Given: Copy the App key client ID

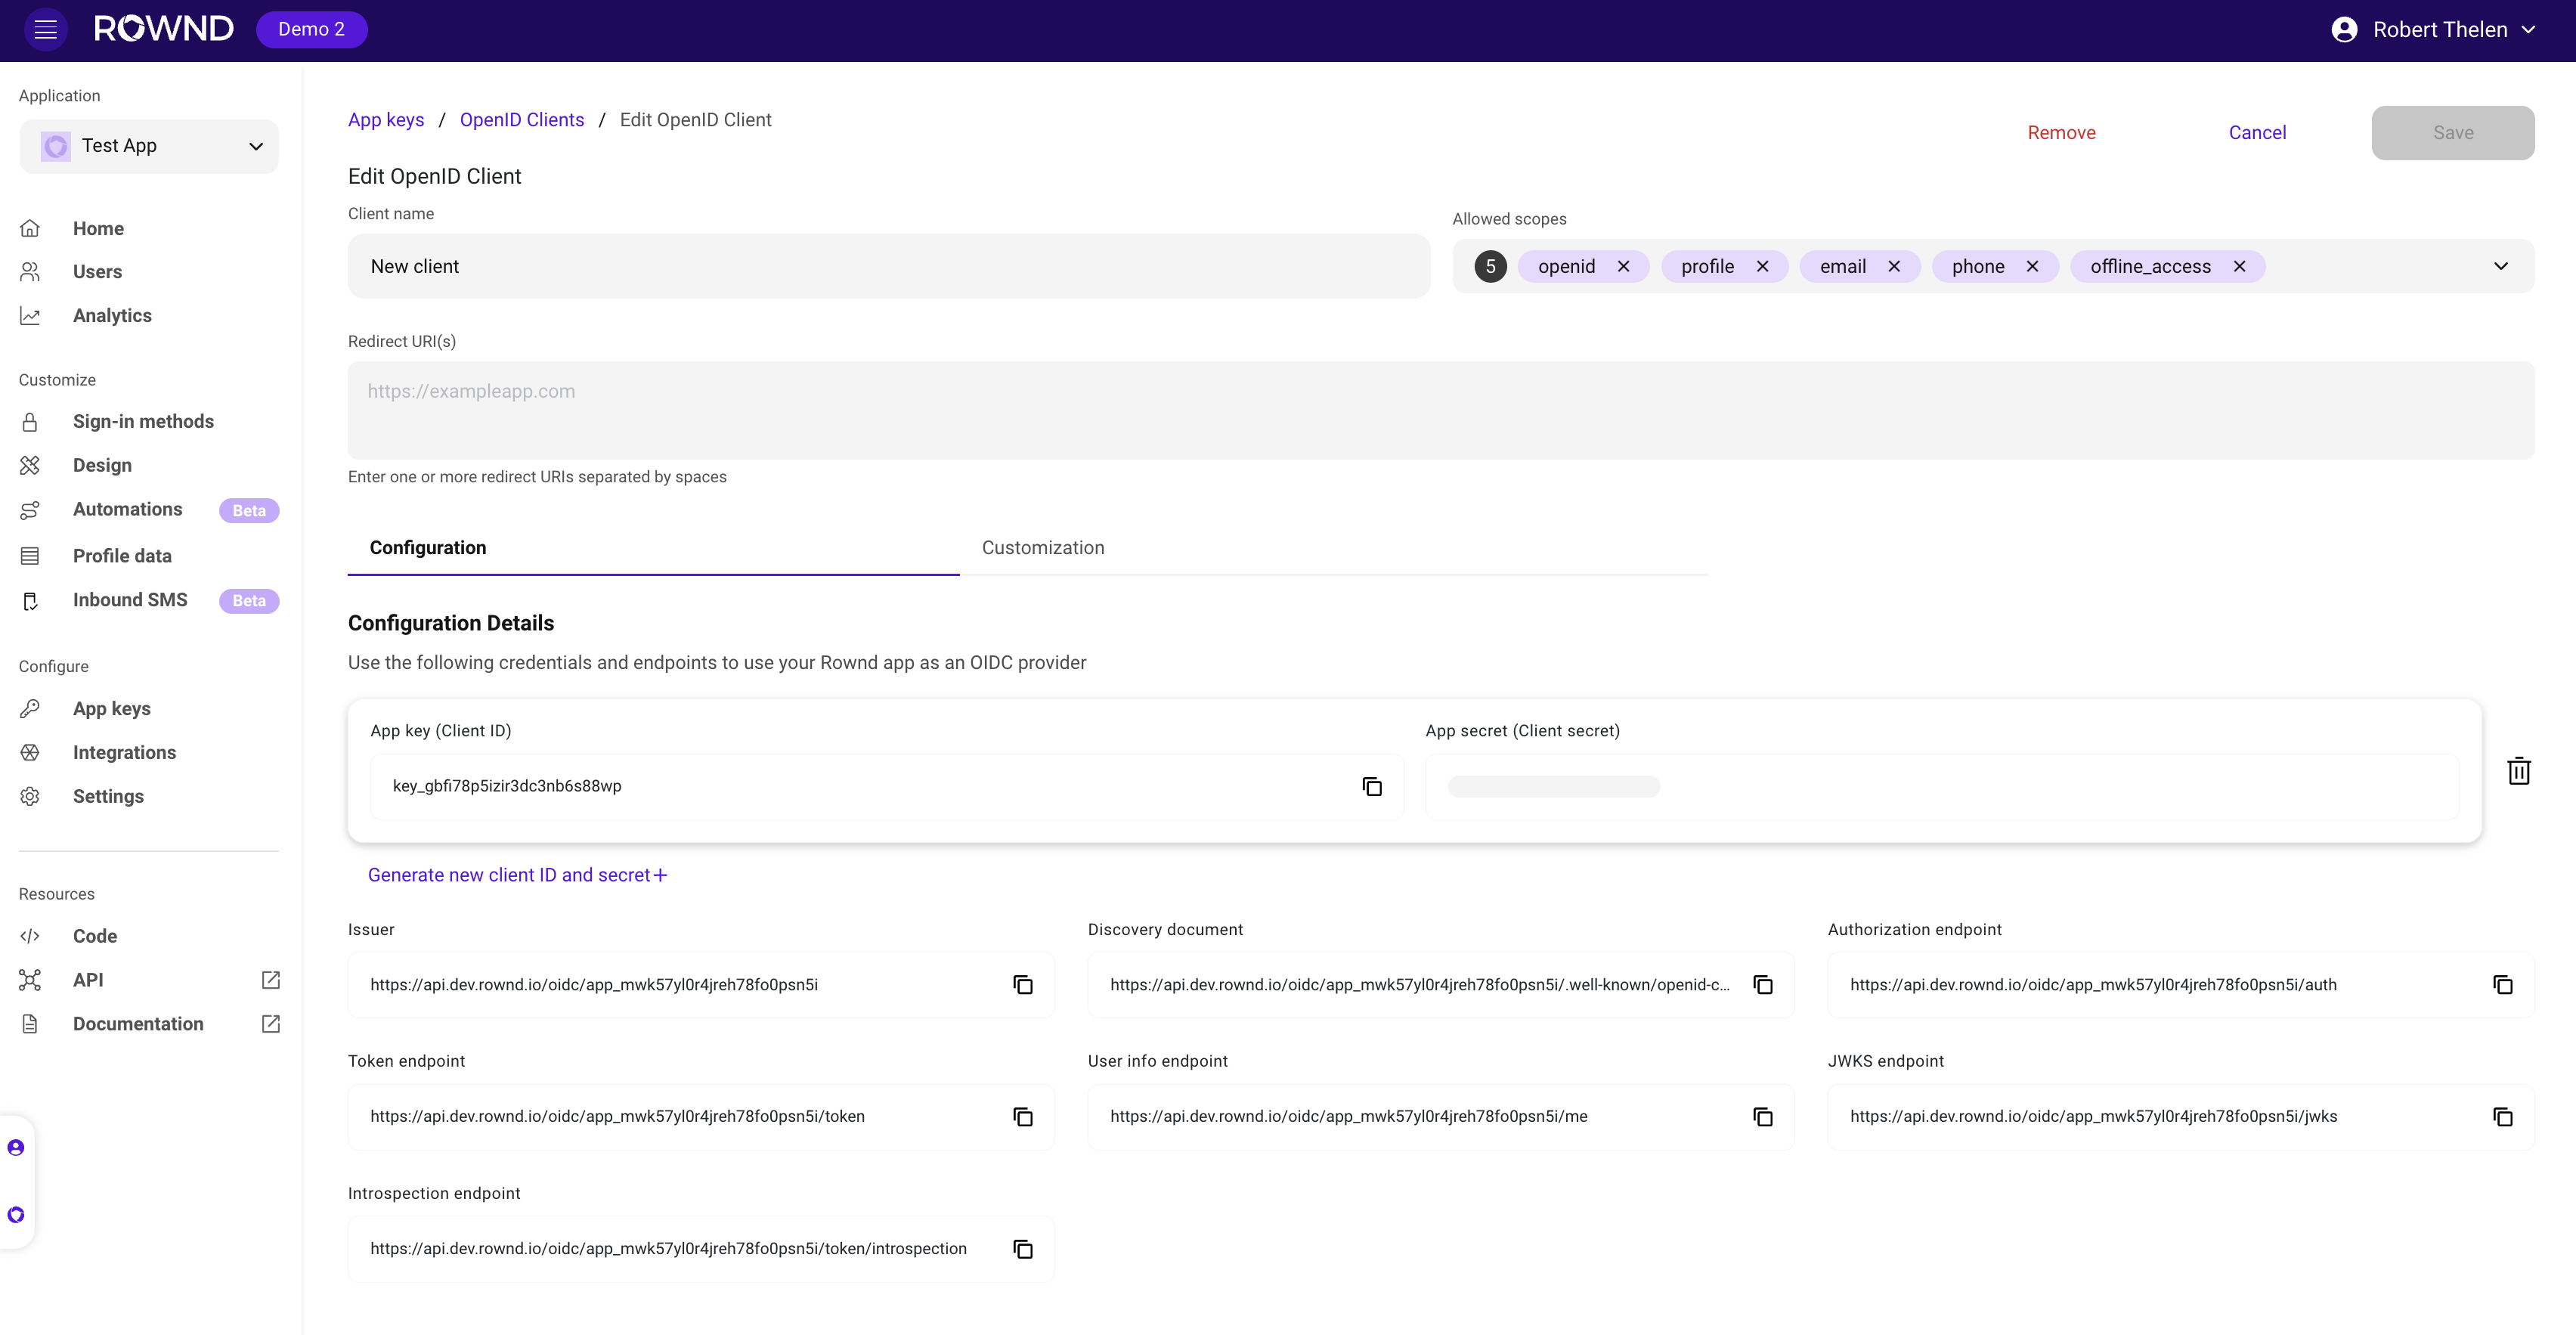Looking at the screenshot, I should [1372, 787].
